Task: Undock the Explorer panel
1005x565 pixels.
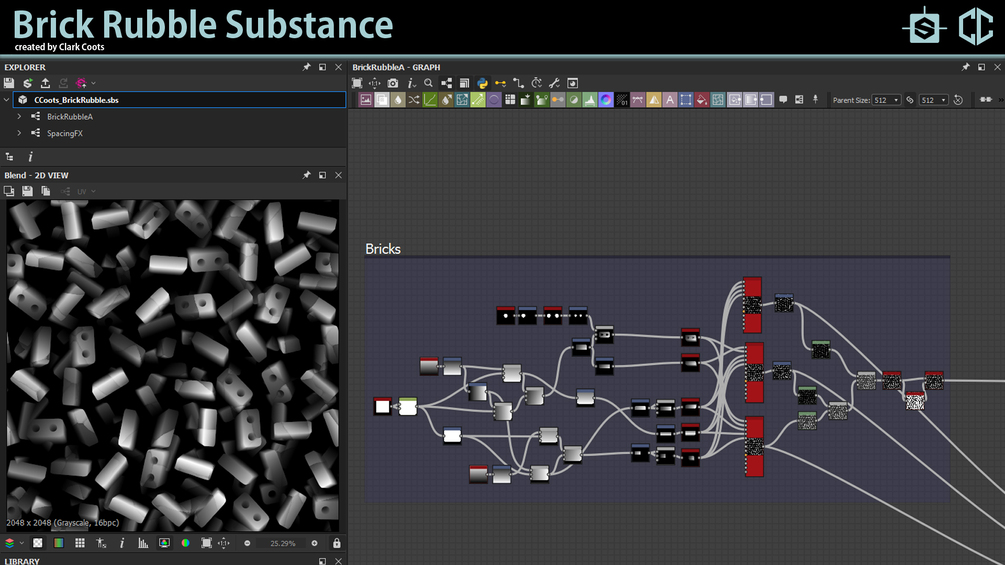Action: [x=322, y=67]
